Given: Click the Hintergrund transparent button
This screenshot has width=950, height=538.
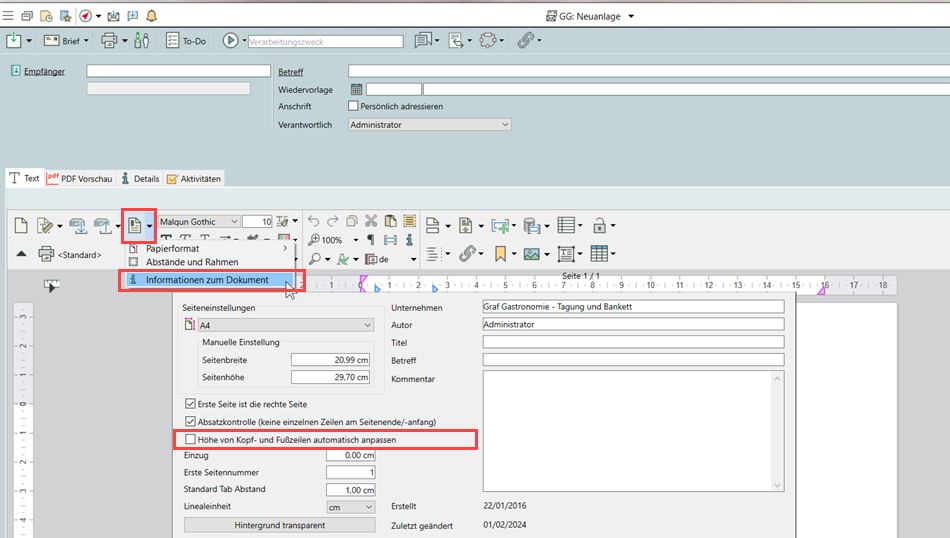Looking at the screenshot, I should [279, 525].
